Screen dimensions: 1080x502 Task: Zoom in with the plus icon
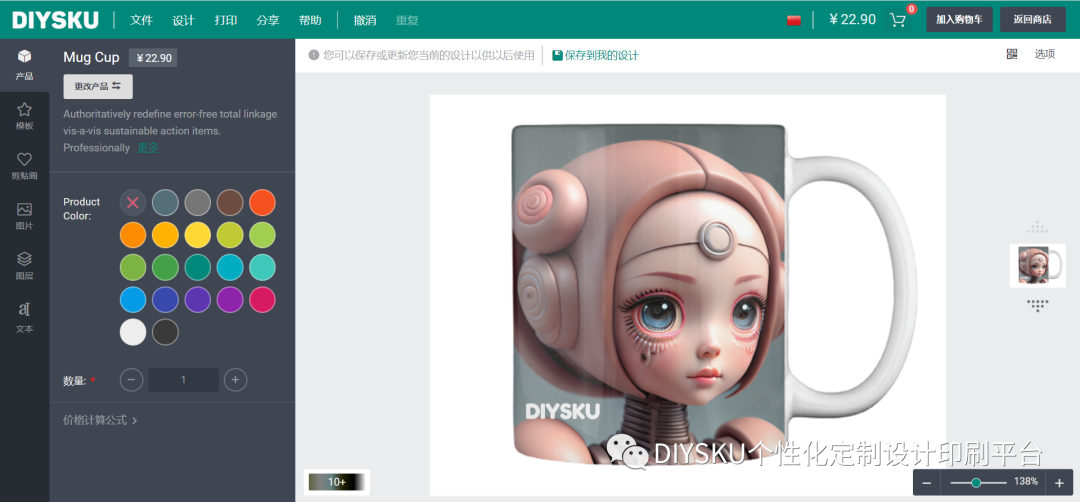[1059, 483]
